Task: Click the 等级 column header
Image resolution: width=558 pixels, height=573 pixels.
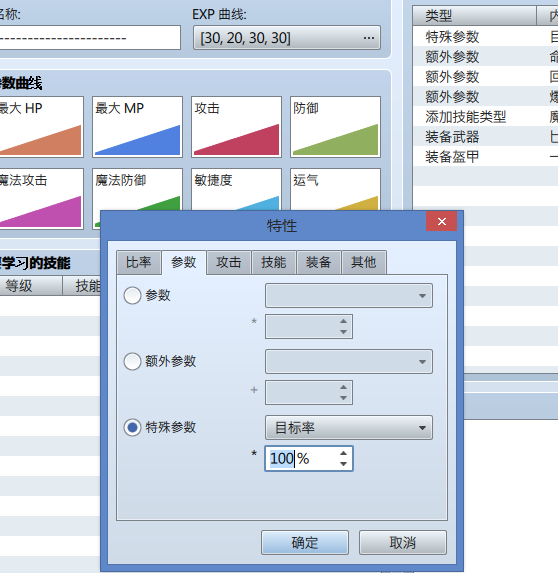Action: 31,286
